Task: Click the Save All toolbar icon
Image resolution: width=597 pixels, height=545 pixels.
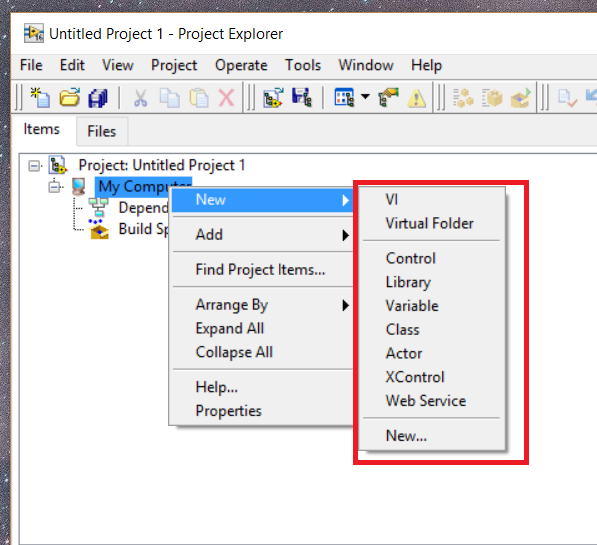Action: (x=98, y=98)
